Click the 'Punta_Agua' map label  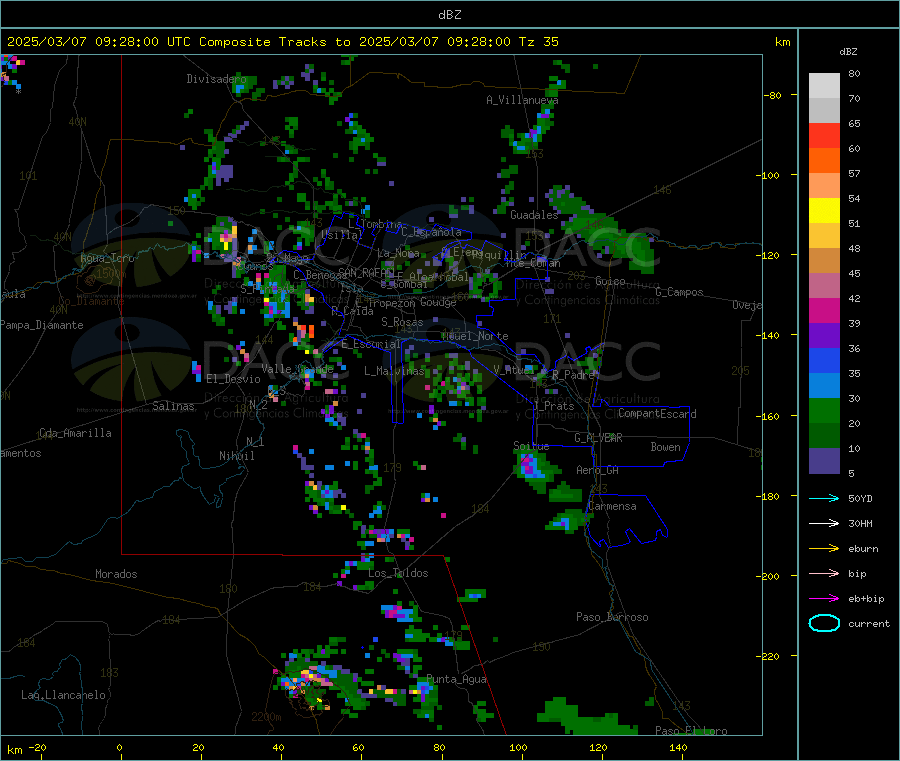456,679
